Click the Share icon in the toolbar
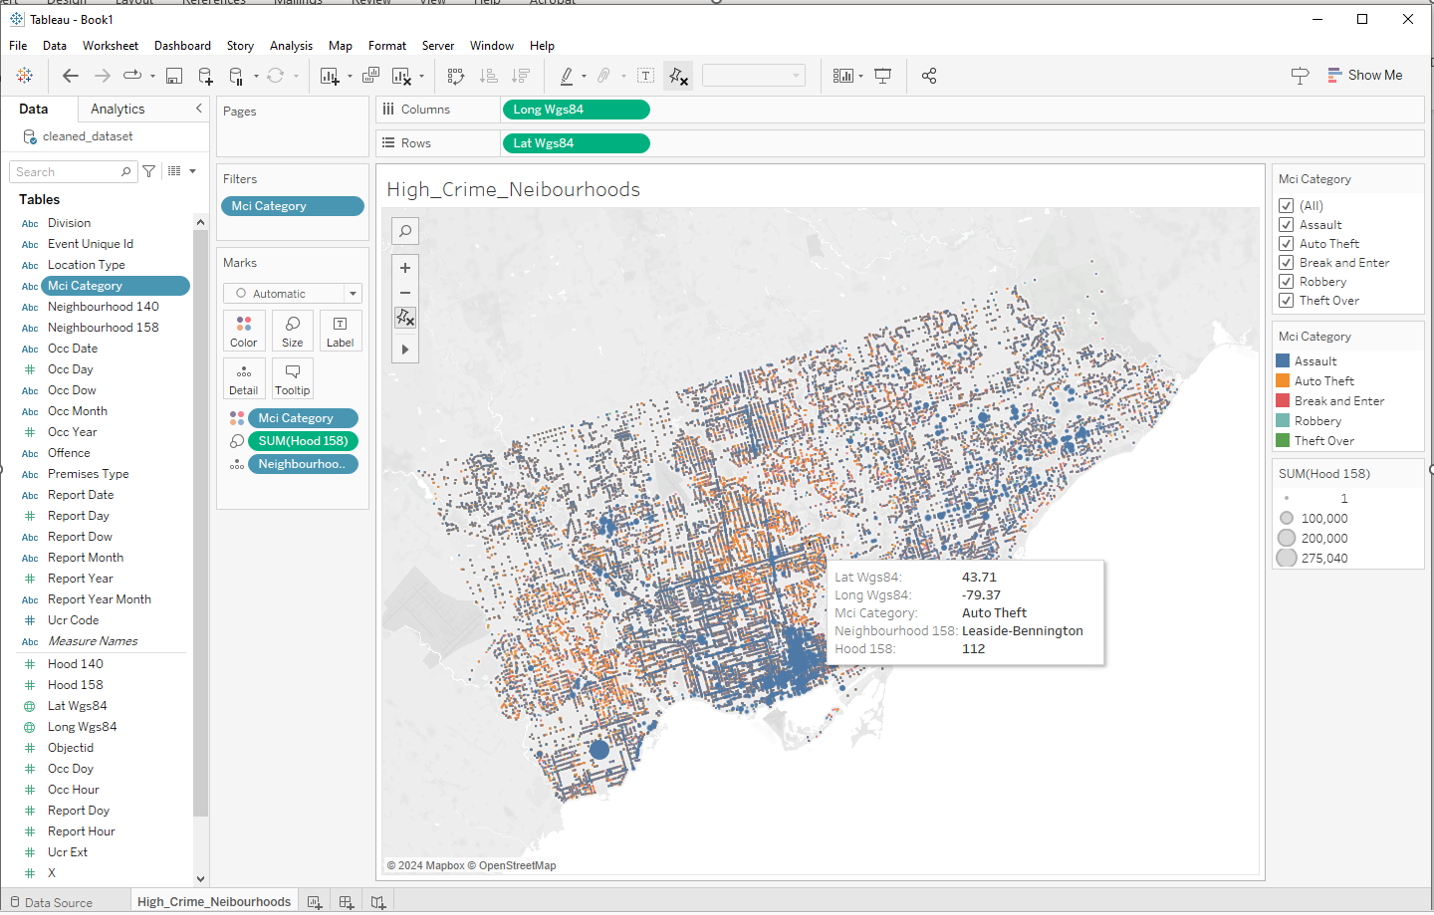The height and width of the screenshot is (915, 1434). [x=929, y=76]
